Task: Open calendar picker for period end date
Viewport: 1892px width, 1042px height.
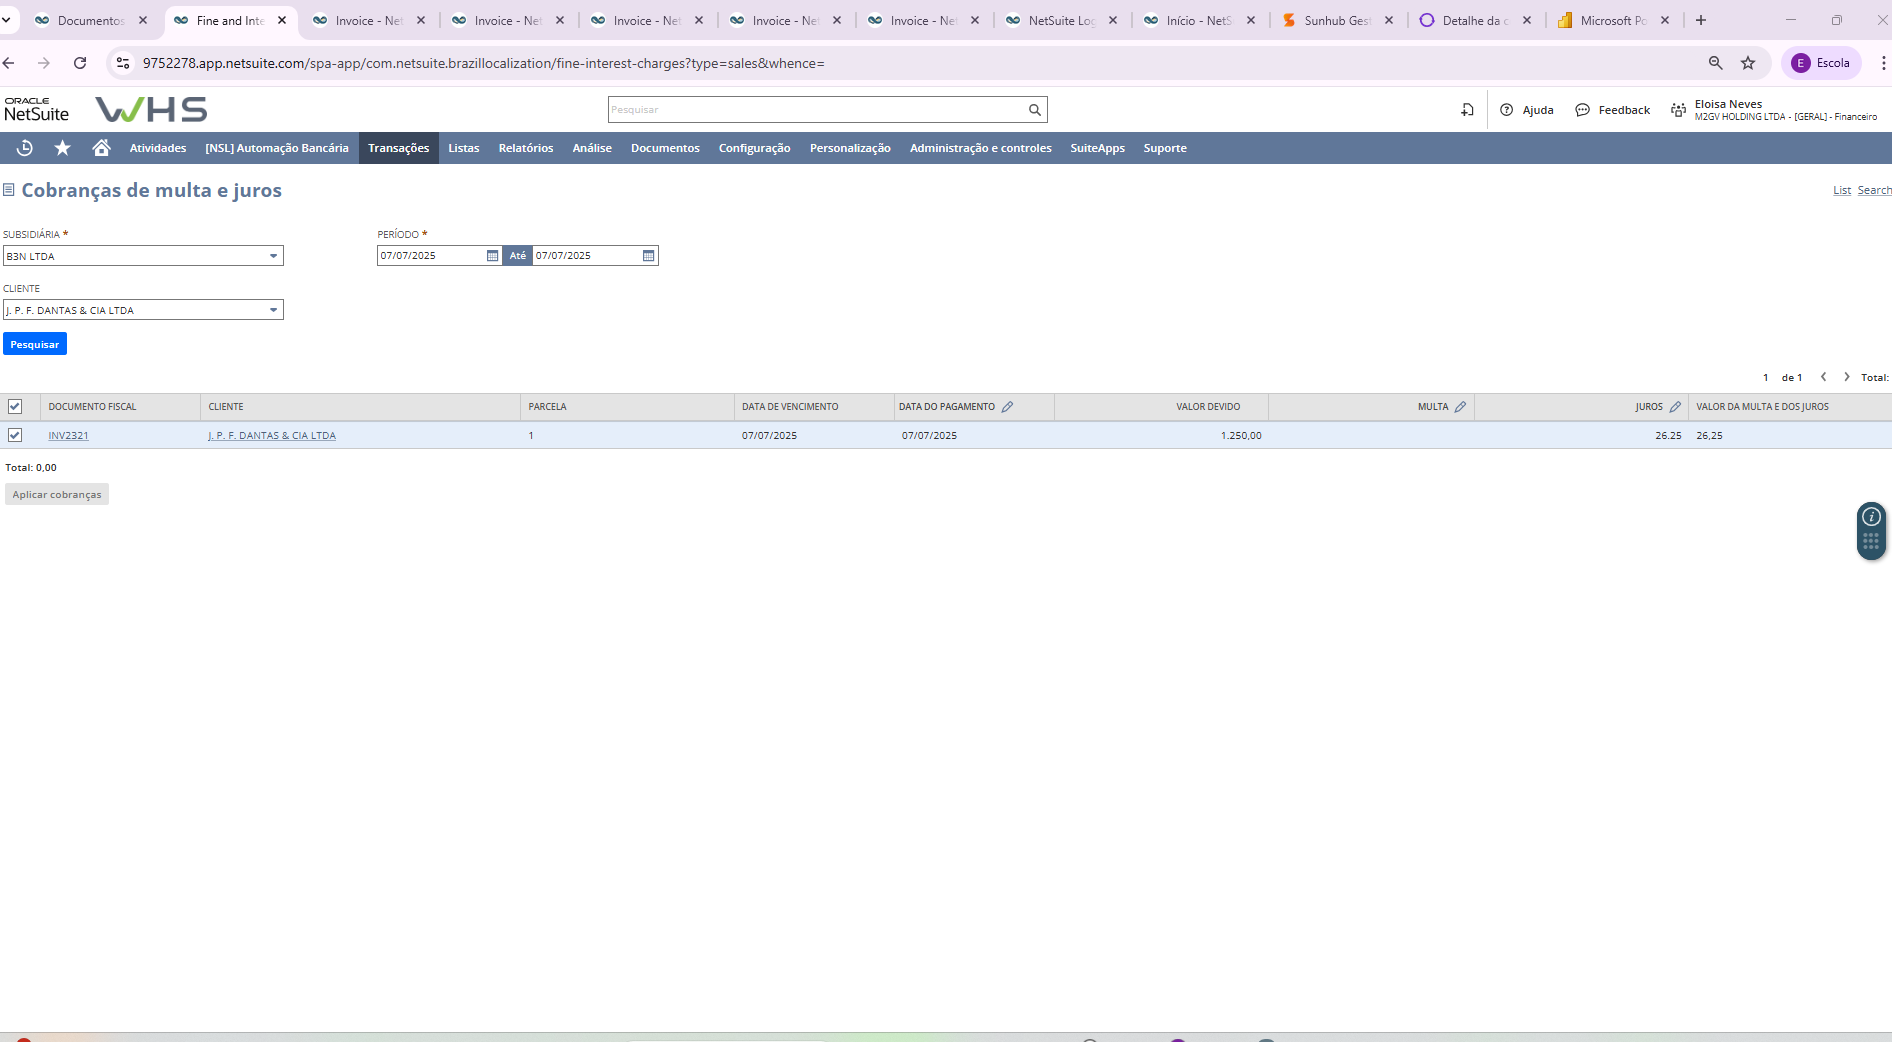Action: point(648,256)
